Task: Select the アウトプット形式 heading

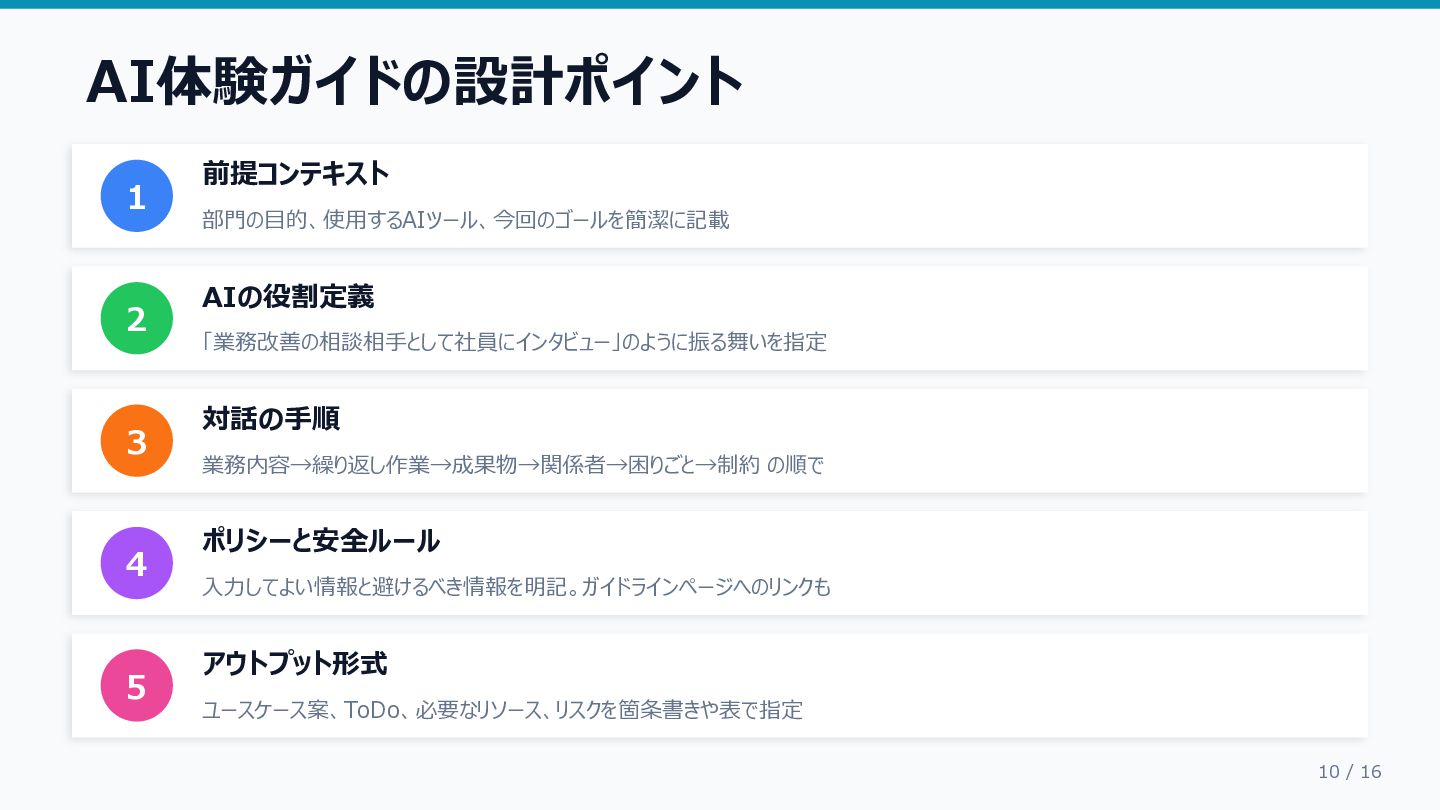Action: click(x=295, y=664)
